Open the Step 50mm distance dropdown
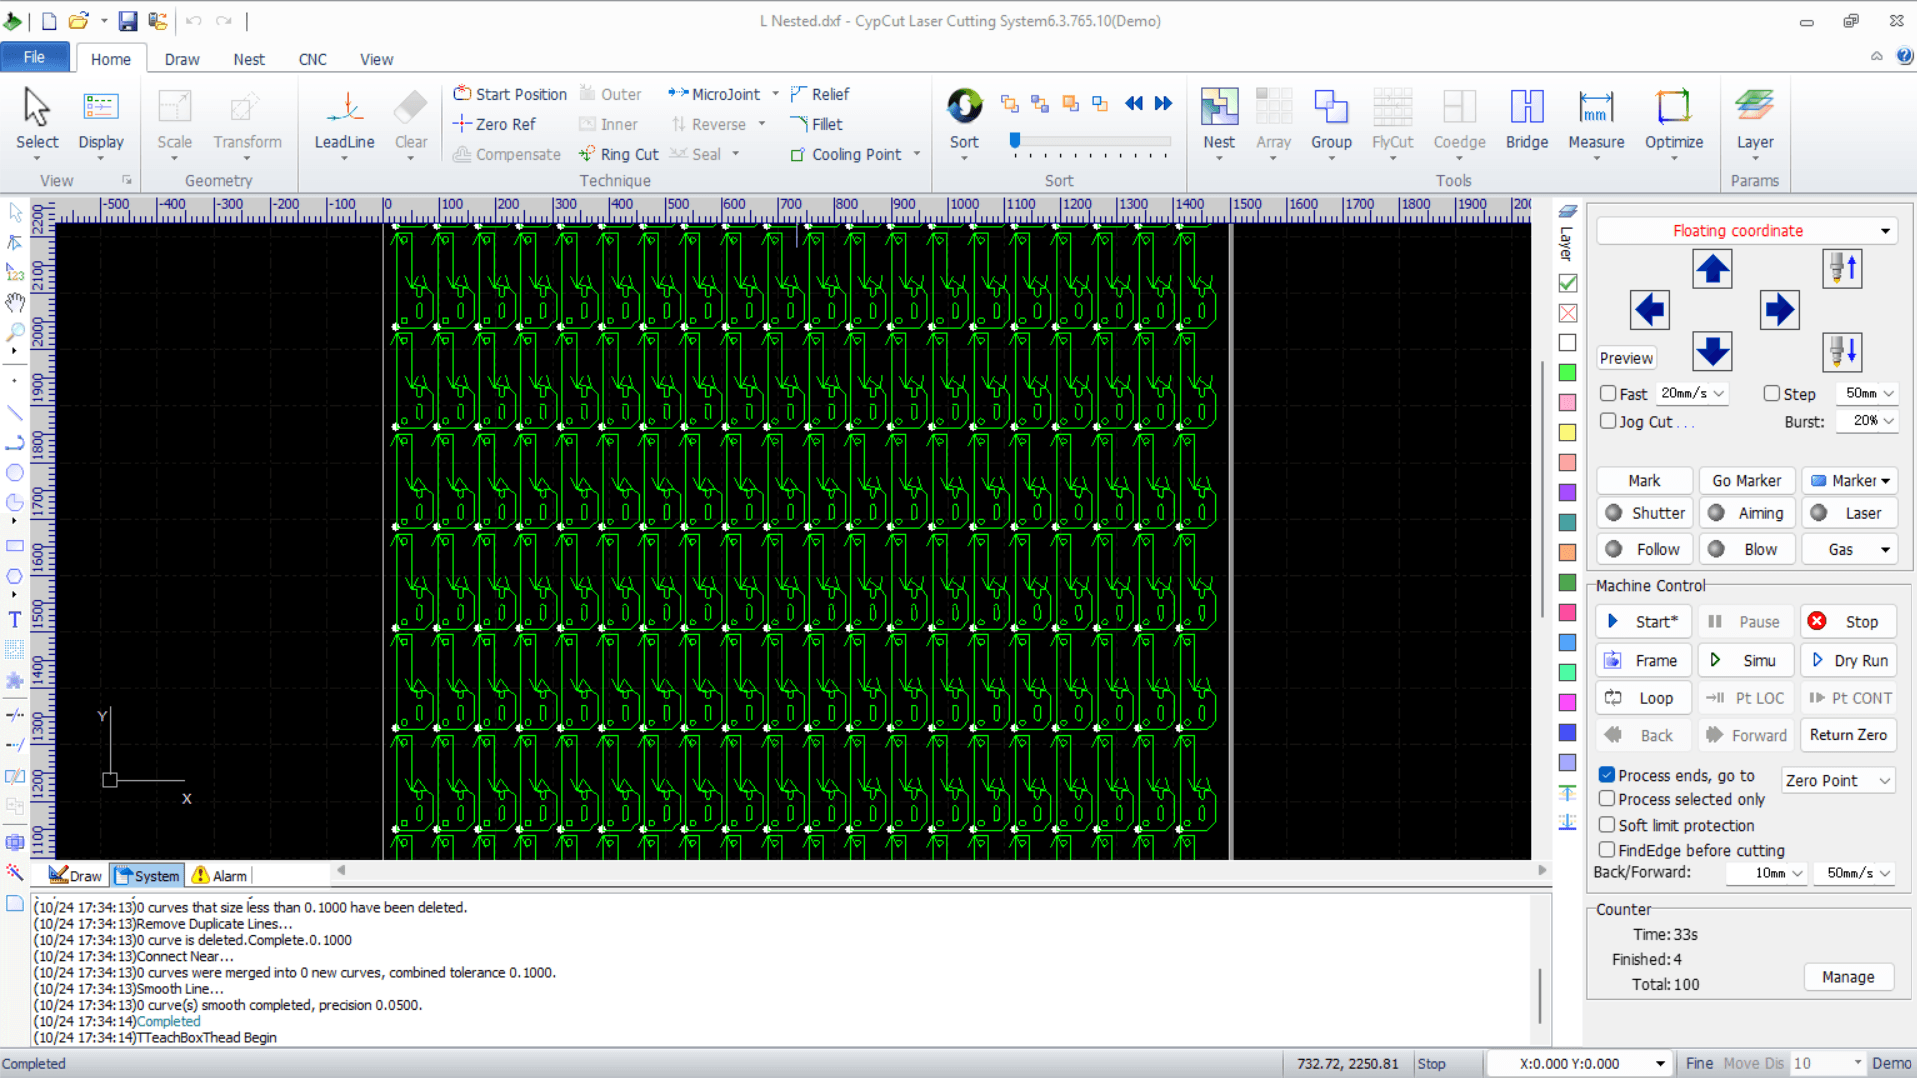The image size is (1917, 1078). pyautogui.click(x=1867, y=393)
